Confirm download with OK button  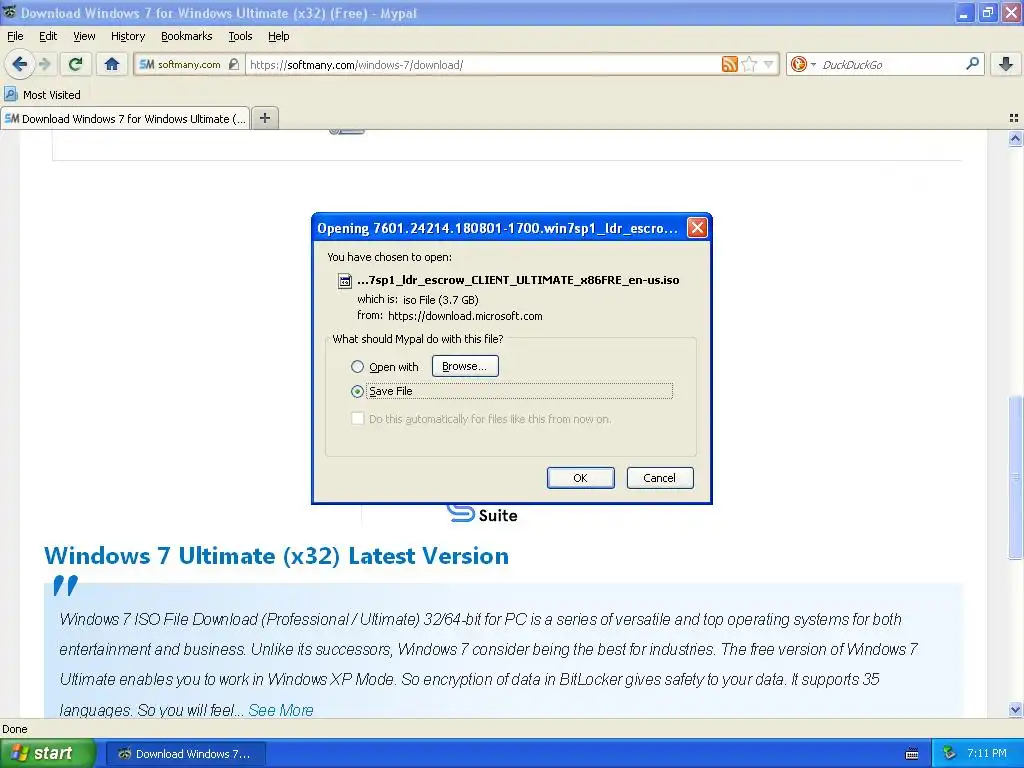tap(581, 478)
